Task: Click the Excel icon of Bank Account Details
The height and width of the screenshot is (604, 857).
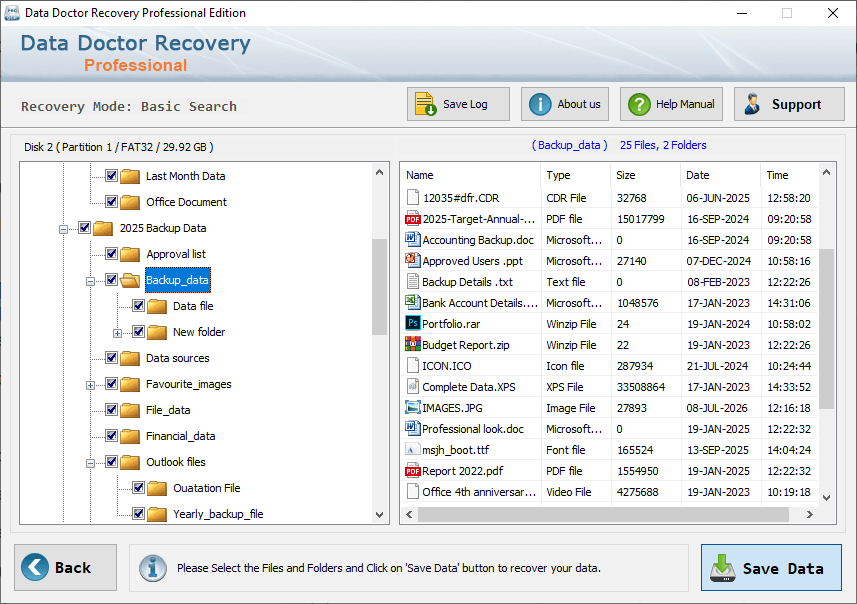Action: 412,302
